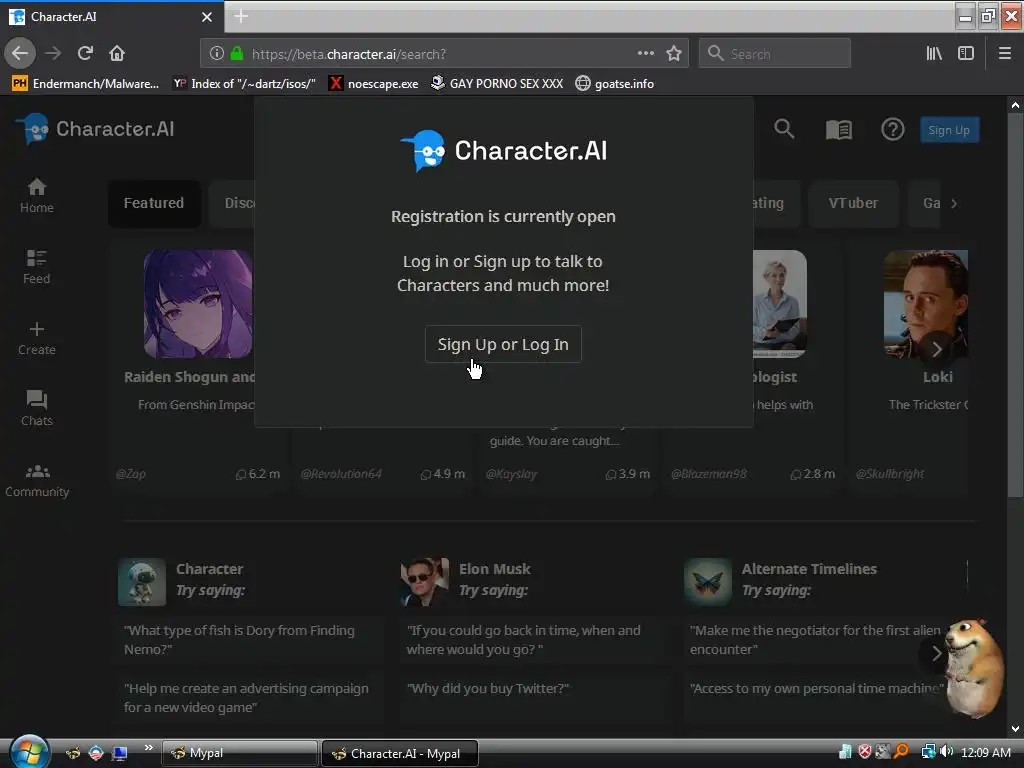Select the Character.AI browser tab
The image size is (1024, 768).
click(112, 17)
